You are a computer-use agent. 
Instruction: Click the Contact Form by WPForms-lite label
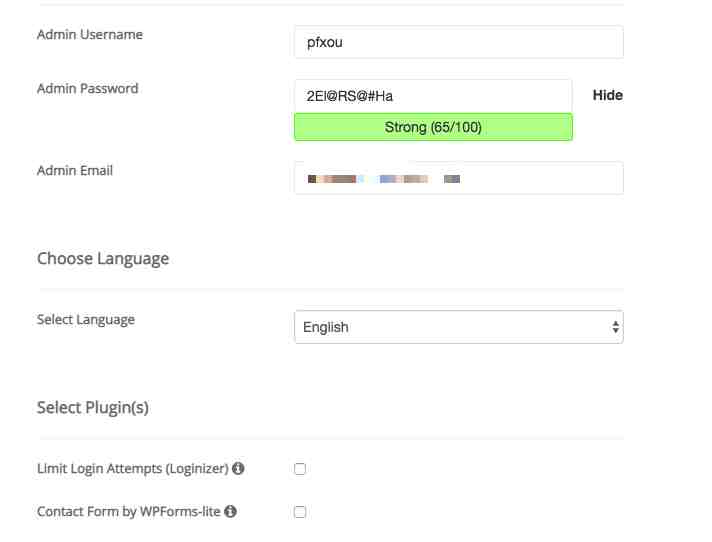tap(129, 512)
